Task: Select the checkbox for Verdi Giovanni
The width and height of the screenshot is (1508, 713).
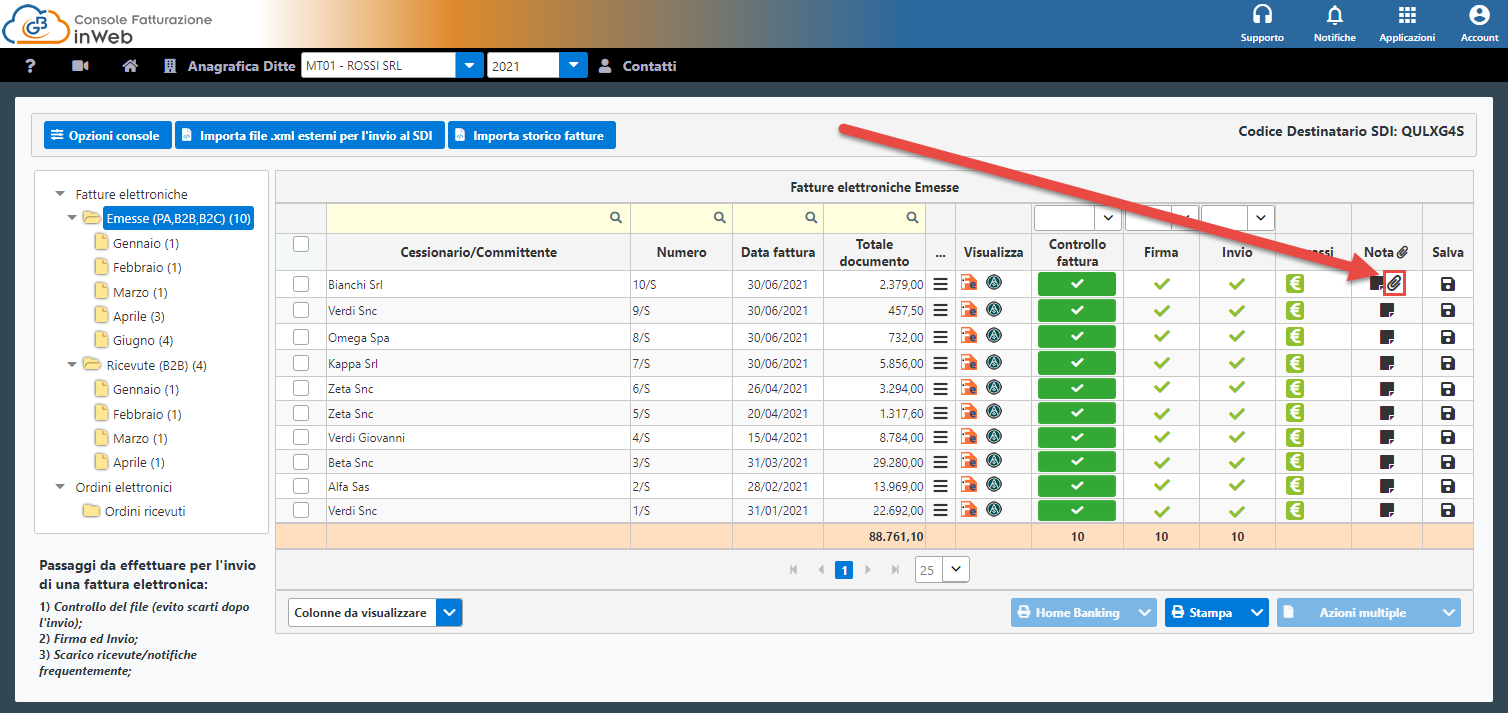Action: [301, 437]
